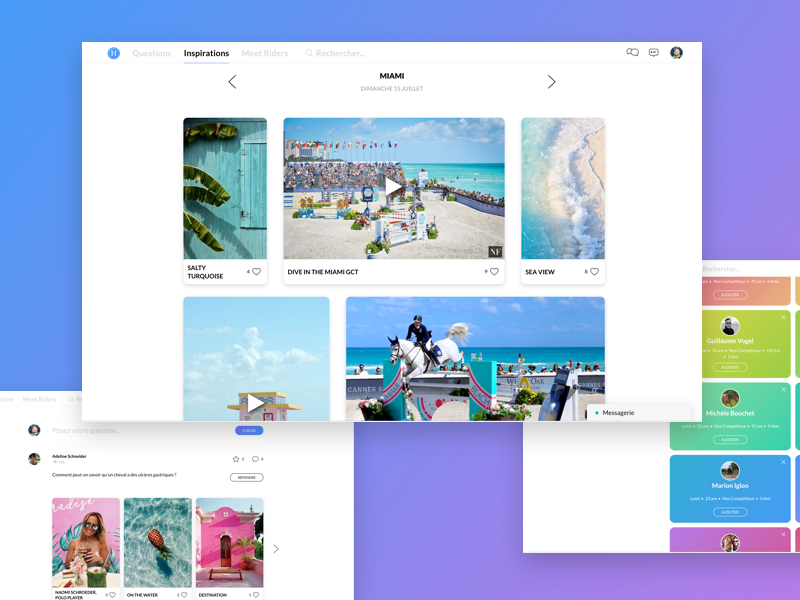The height and width of the screenshot is (600, 800).
Task: Open Marion Igloo's avatar
Action: tap(730, 471)
